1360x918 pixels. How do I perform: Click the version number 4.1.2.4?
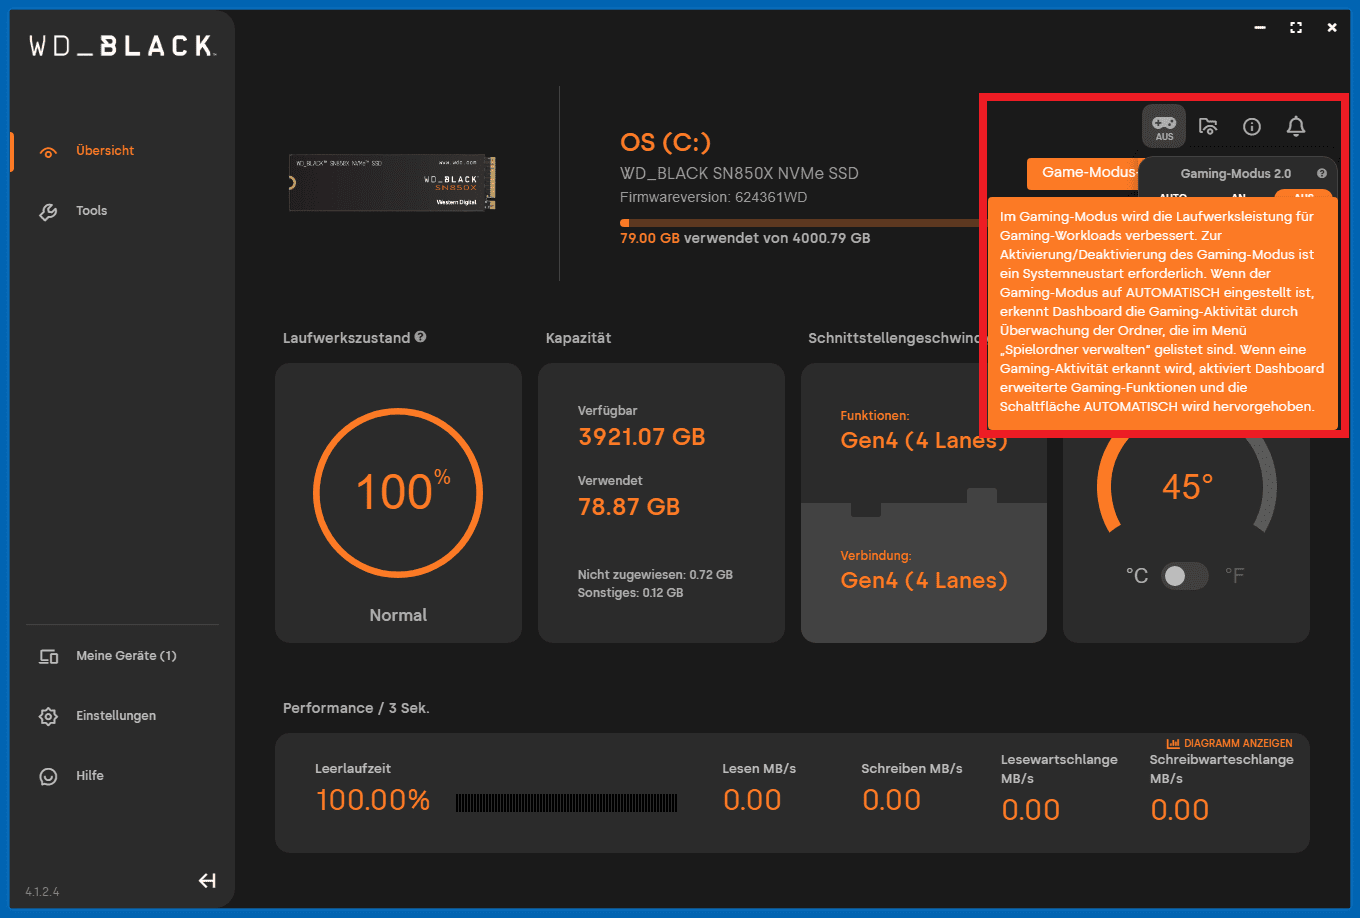pos(42,891)
